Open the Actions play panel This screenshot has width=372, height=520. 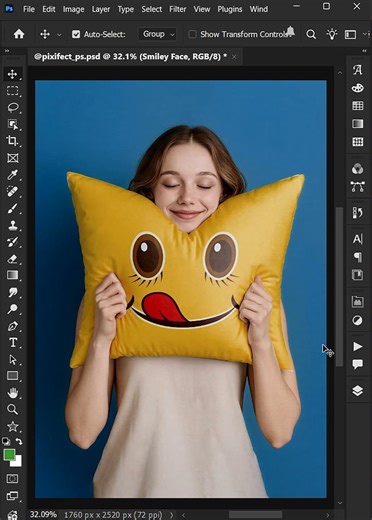(357, 346)
